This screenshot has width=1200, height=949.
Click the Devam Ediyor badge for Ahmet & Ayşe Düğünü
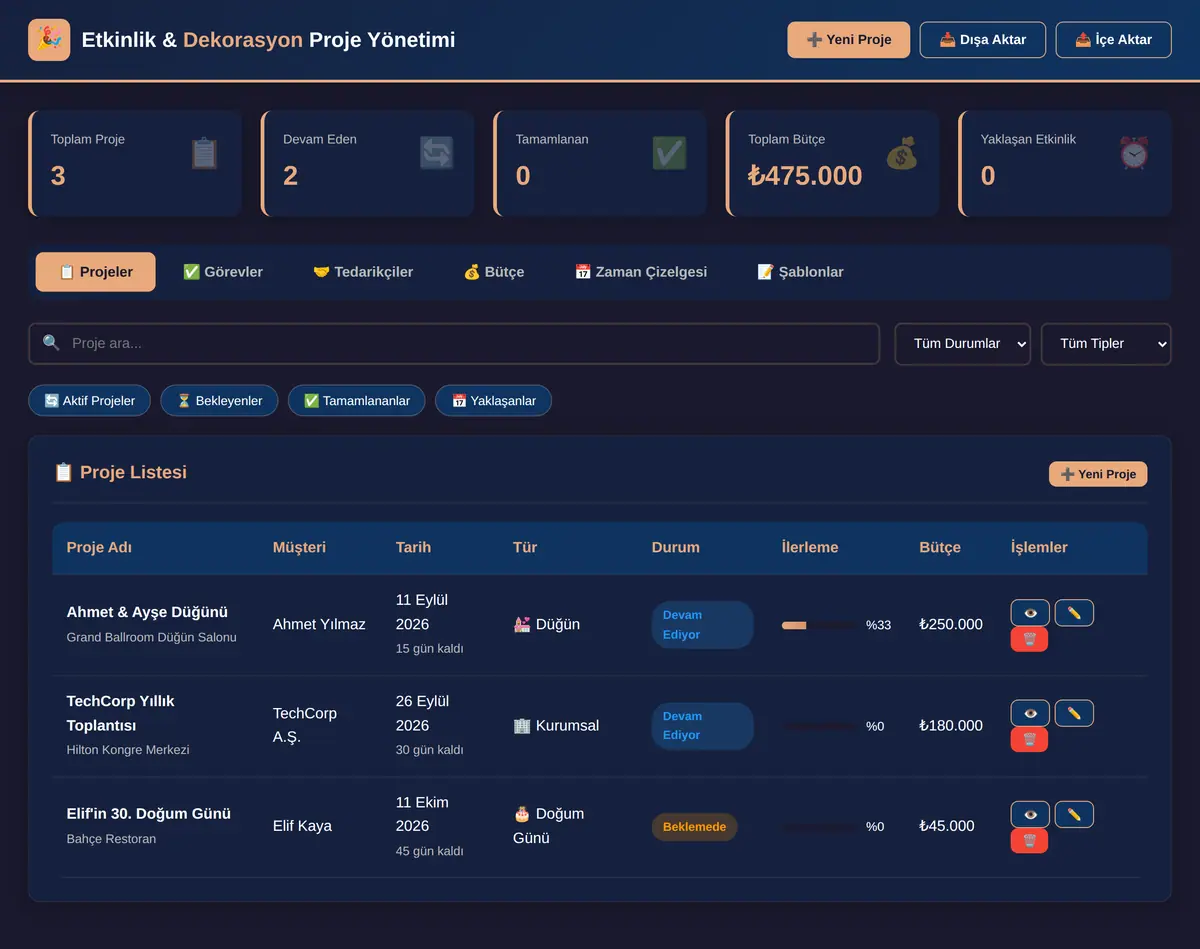(702, 625)
